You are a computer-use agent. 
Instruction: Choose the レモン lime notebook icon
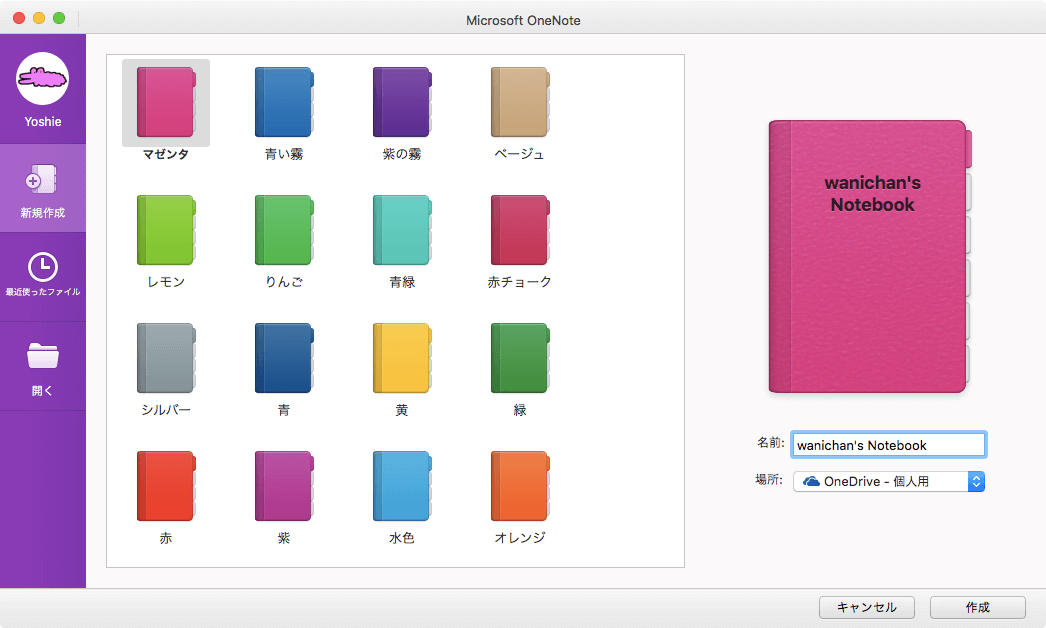pos(166,230)
